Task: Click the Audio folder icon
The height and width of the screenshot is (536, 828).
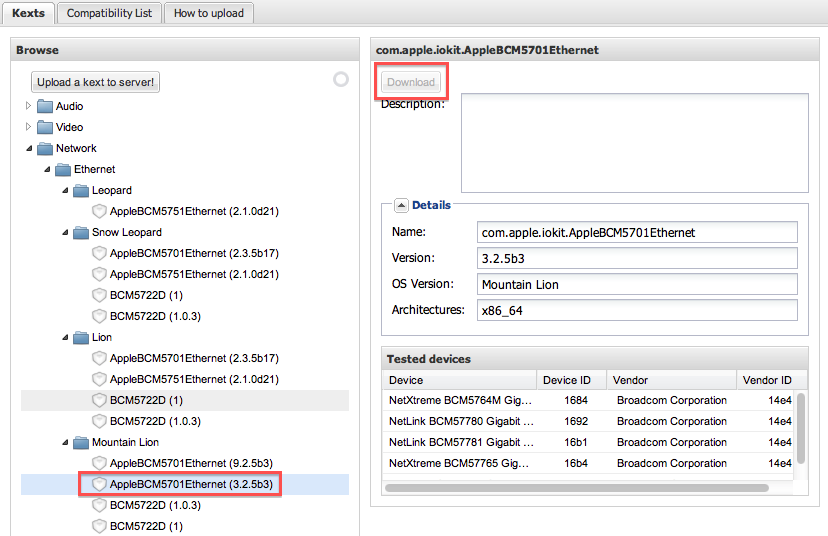Action: pyautogui.click(x=45, y=106)
